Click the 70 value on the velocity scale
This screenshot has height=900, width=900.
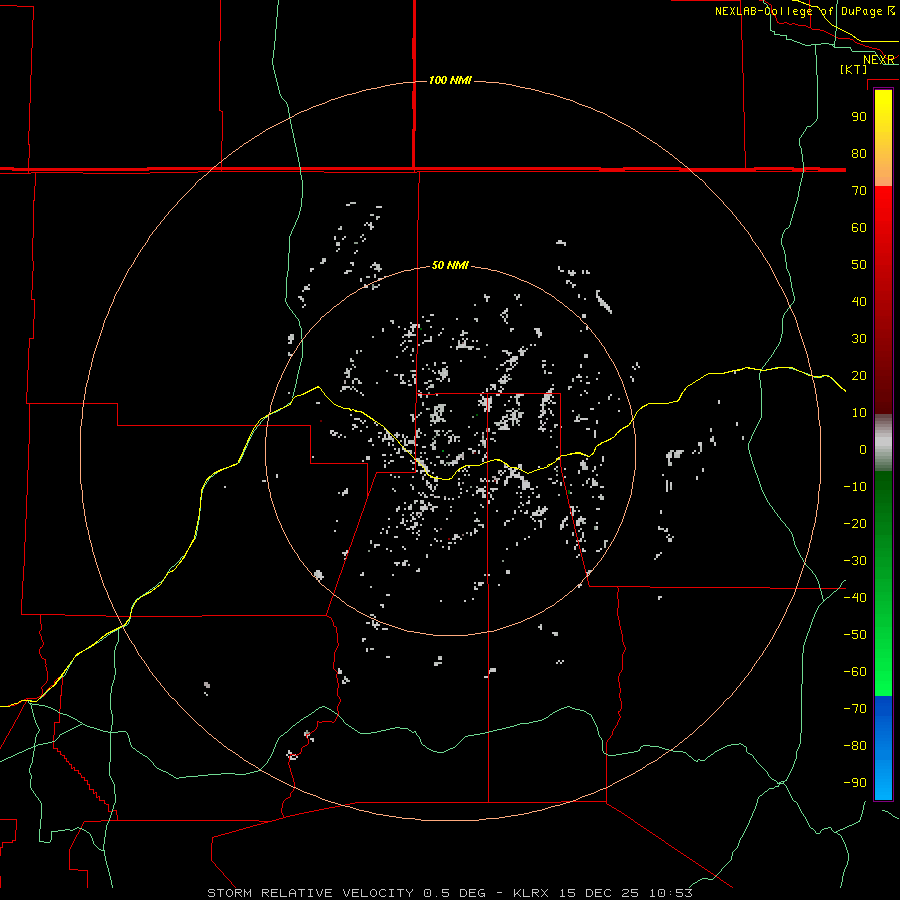tap(859, 191)
